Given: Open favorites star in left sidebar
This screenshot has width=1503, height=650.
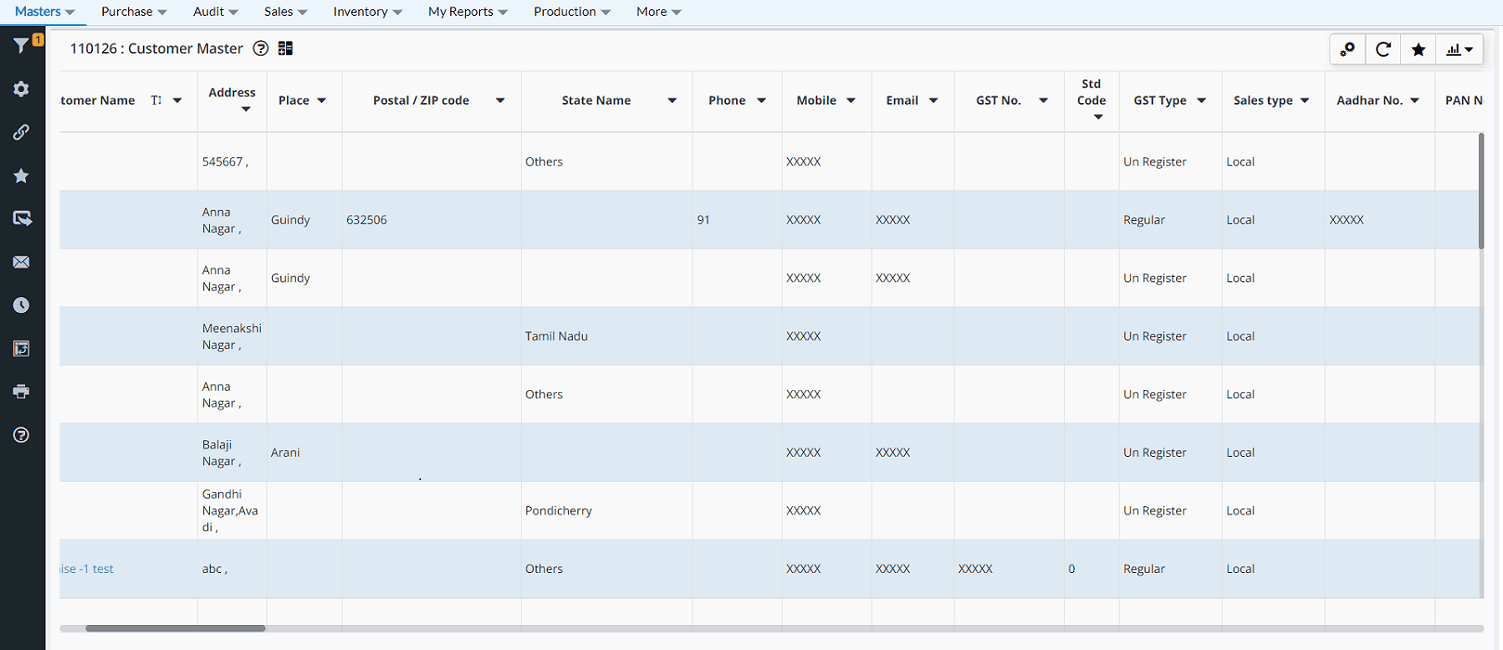Looking at the screenshot, I should (21, 176).
